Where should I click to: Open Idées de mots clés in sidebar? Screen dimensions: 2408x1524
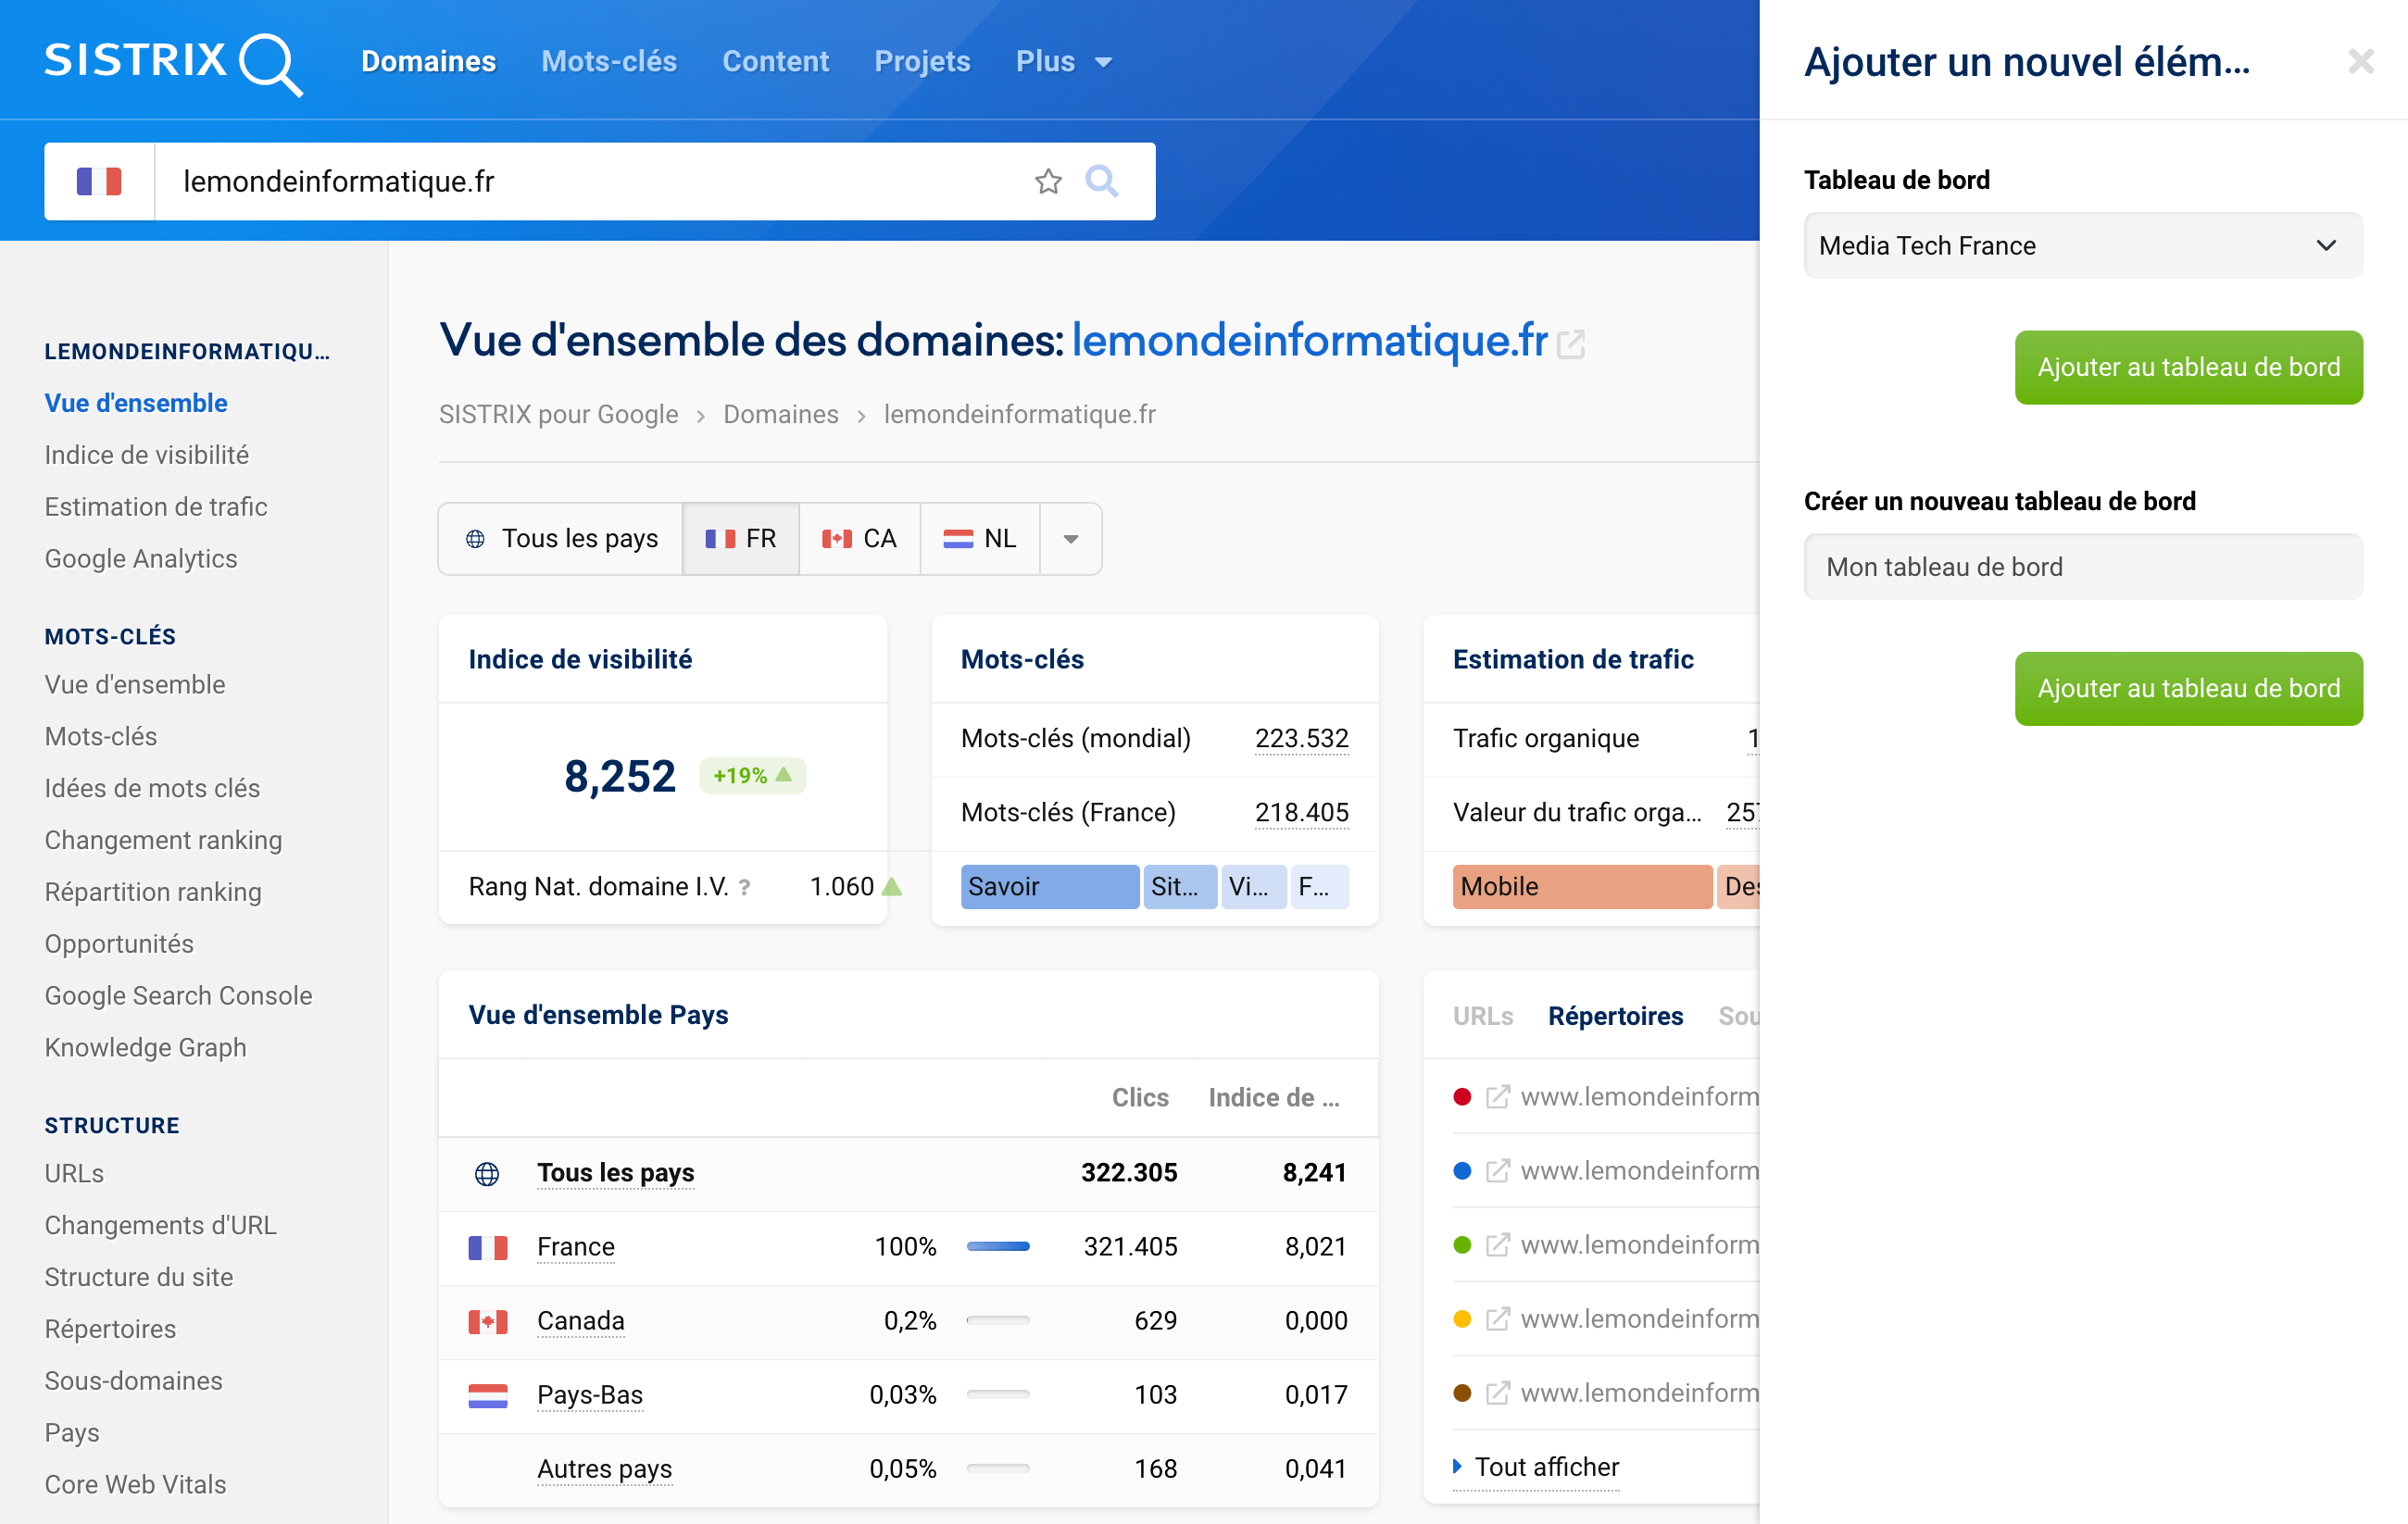tap(152, 789)
